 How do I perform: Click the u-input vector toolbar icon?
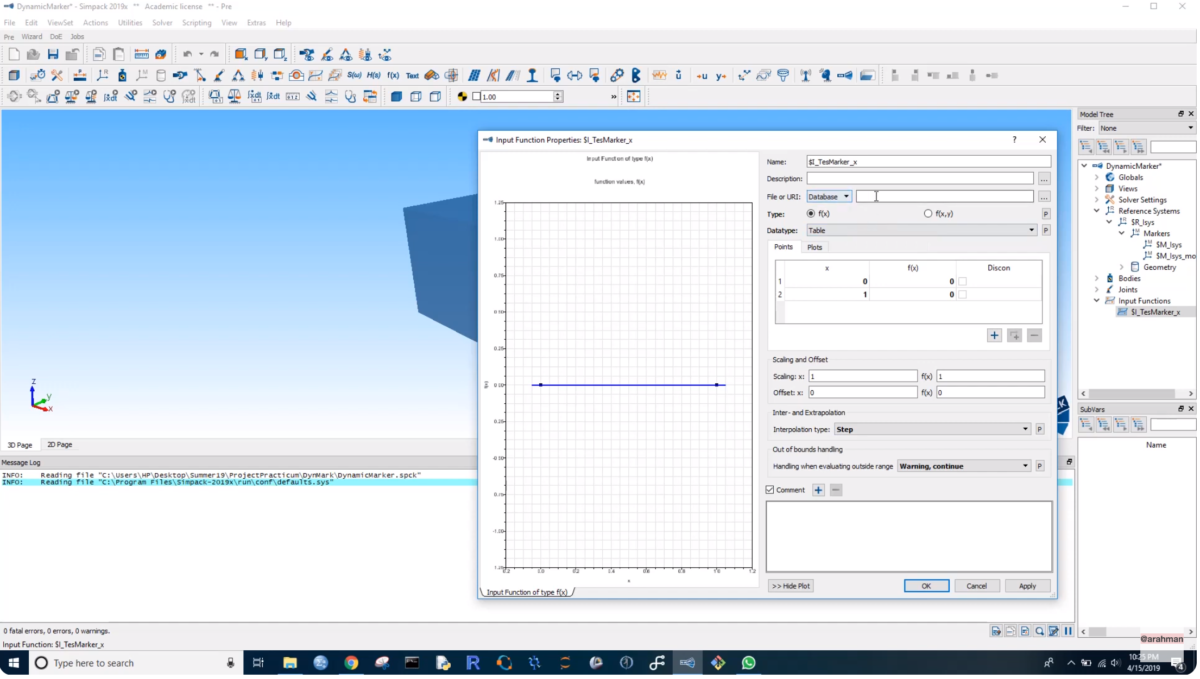(702, 75)
